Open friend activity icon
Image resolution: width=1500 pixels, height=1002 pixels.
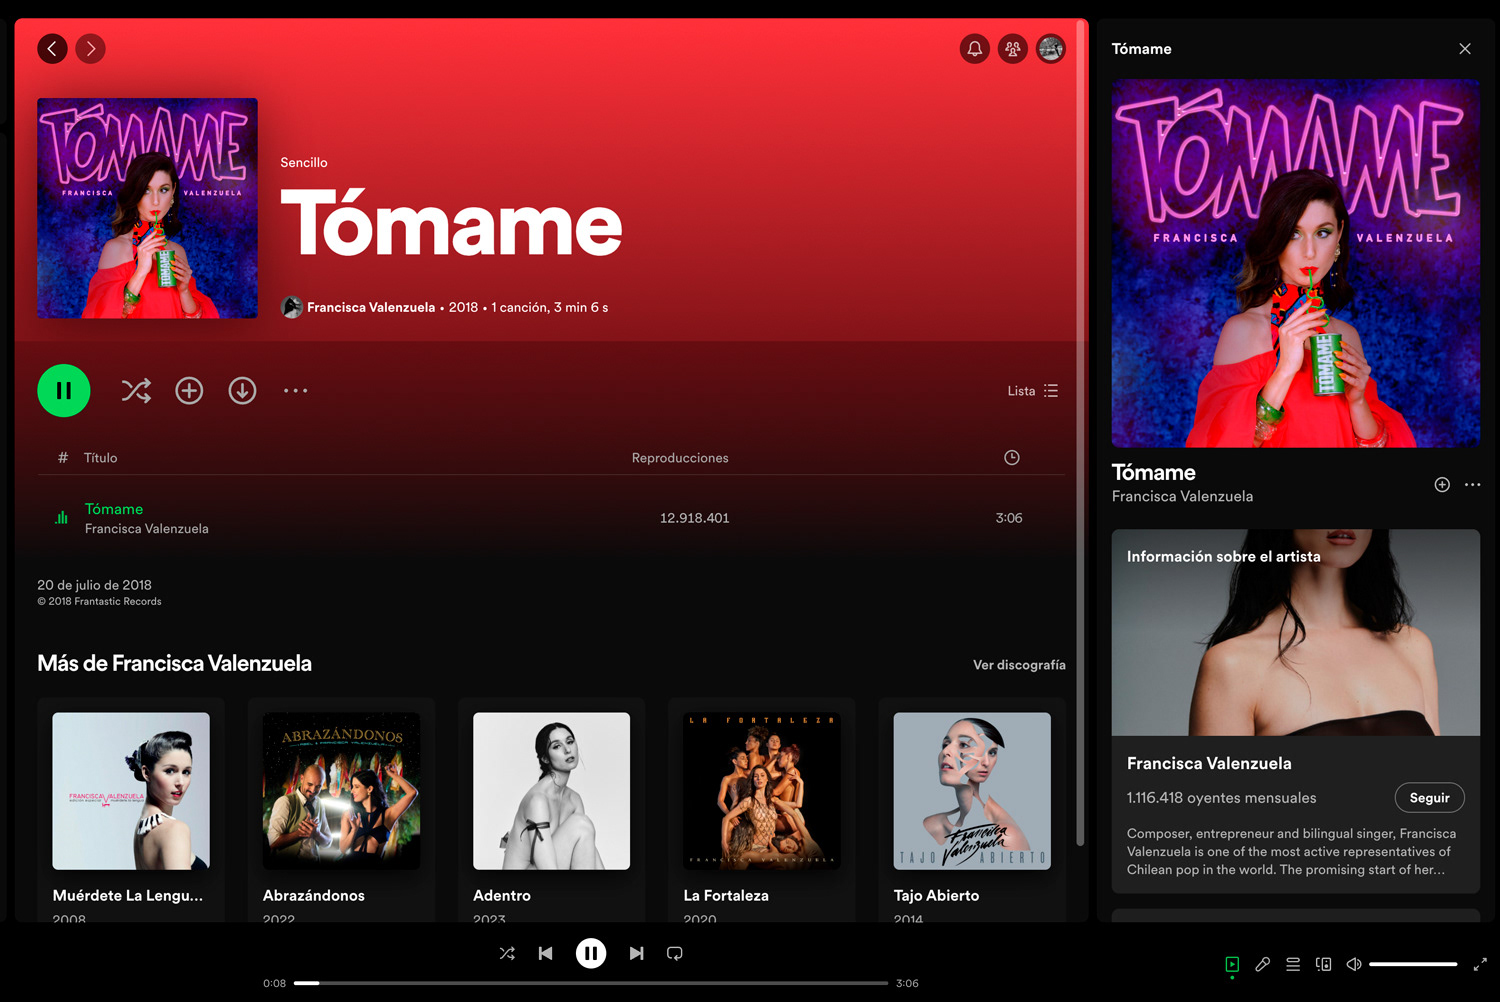click(x=1012, y=48)
